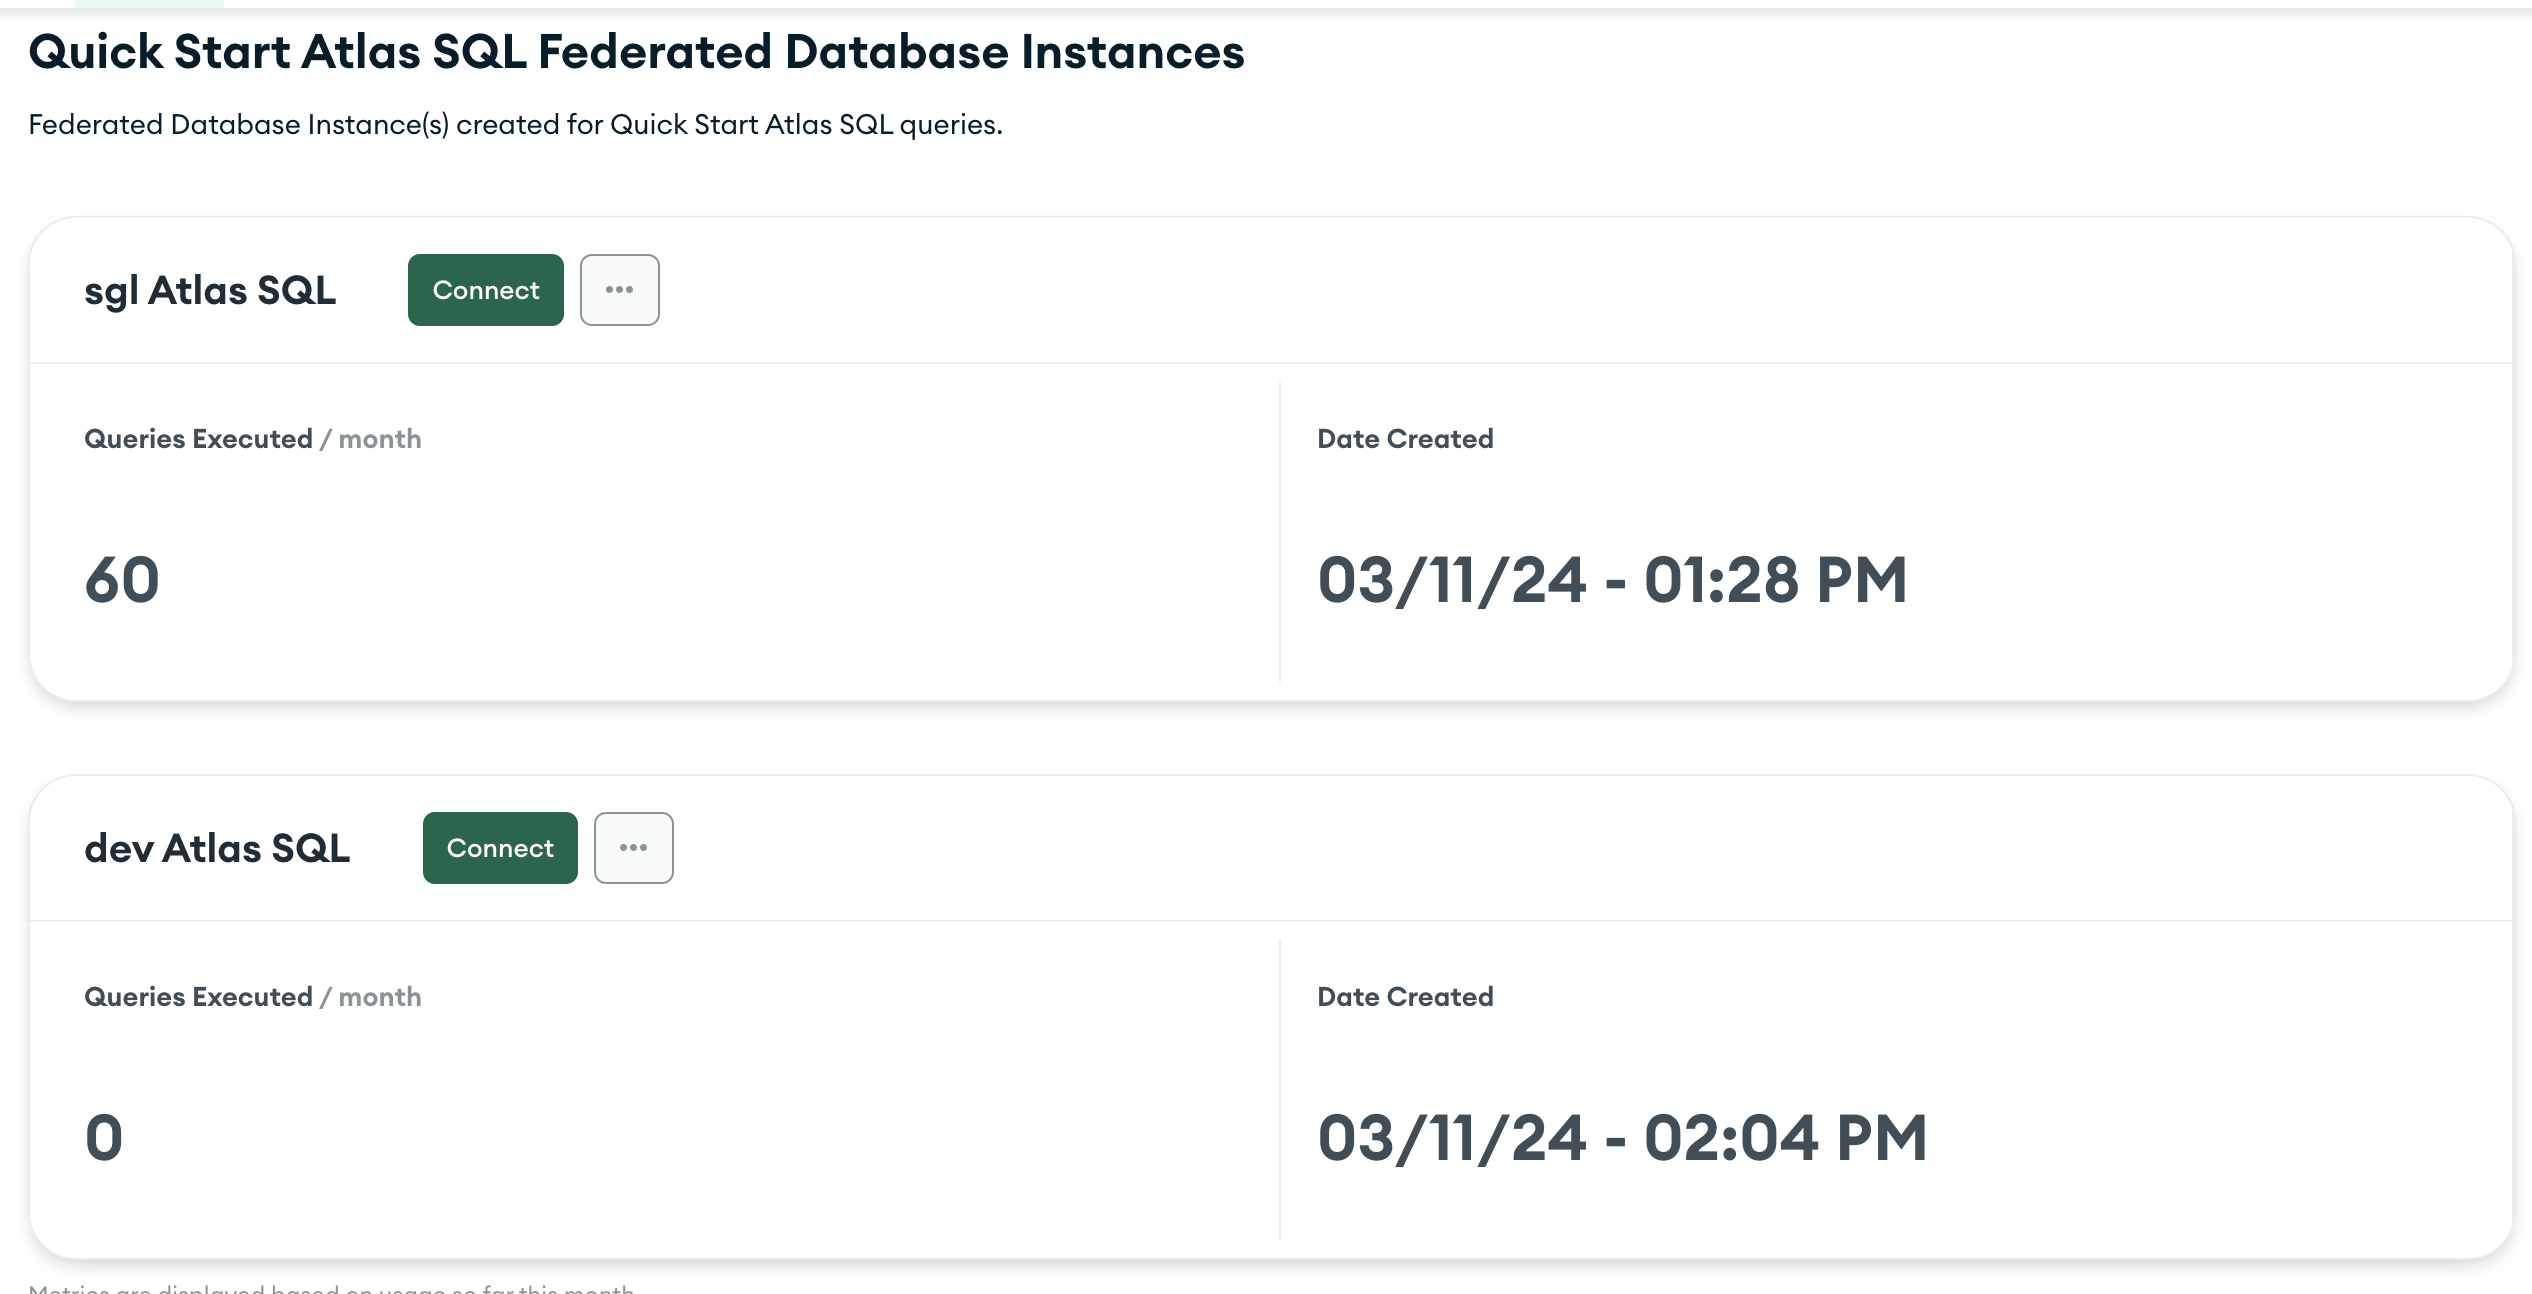Click the 01:28 PM creation date value
The width and height of the screenshot is (2532, 1294).
point(1612,580)
